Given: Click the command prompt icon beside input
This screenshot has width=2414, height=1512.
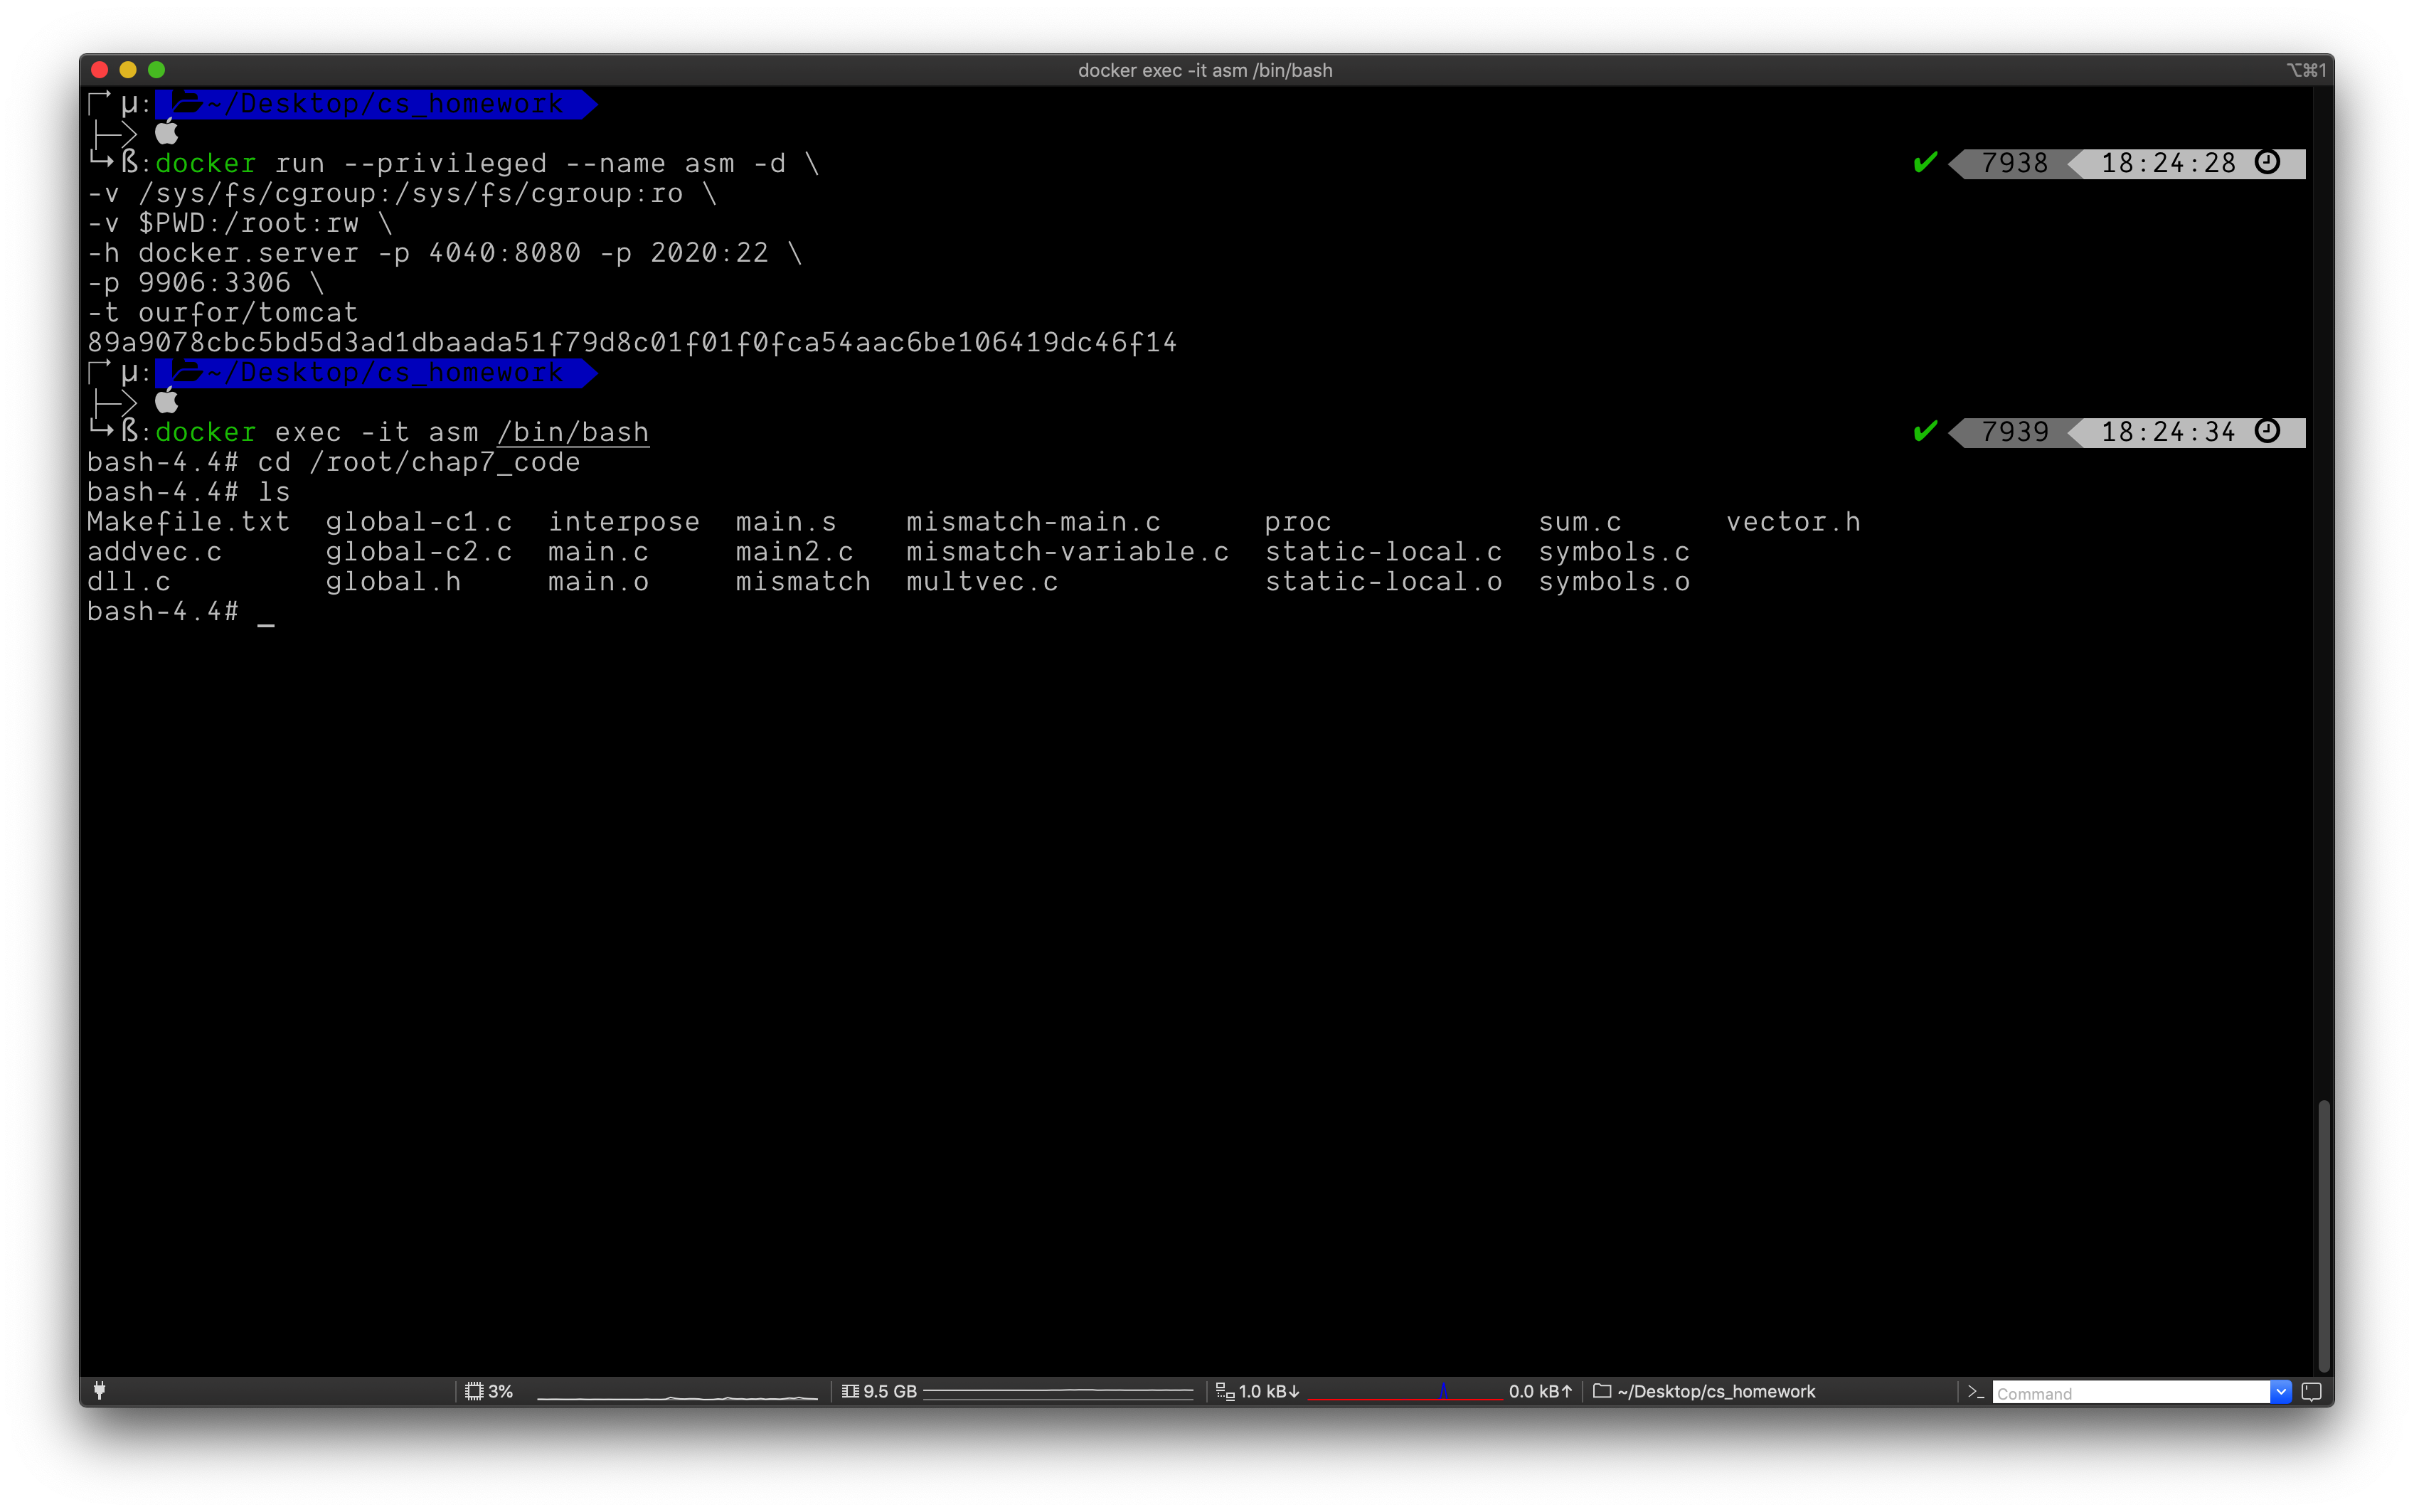Looking at the screenshot, I should 1975,1392.
